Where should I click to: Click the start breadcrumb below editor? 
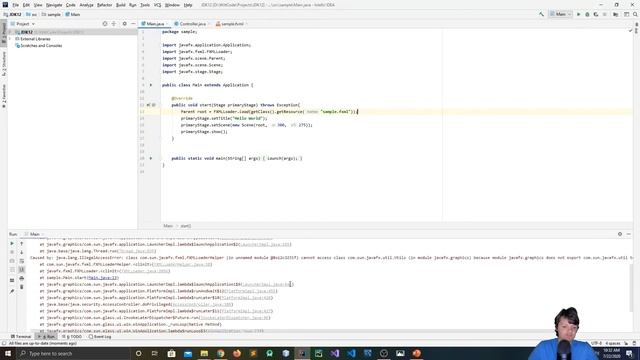coord(186,226)
